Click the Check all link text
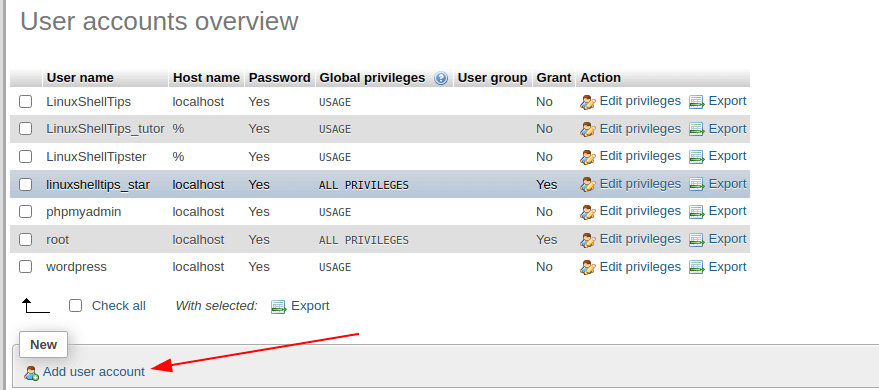Image resolution: width=879 pixels, height=390 pixels. [119, 306]
